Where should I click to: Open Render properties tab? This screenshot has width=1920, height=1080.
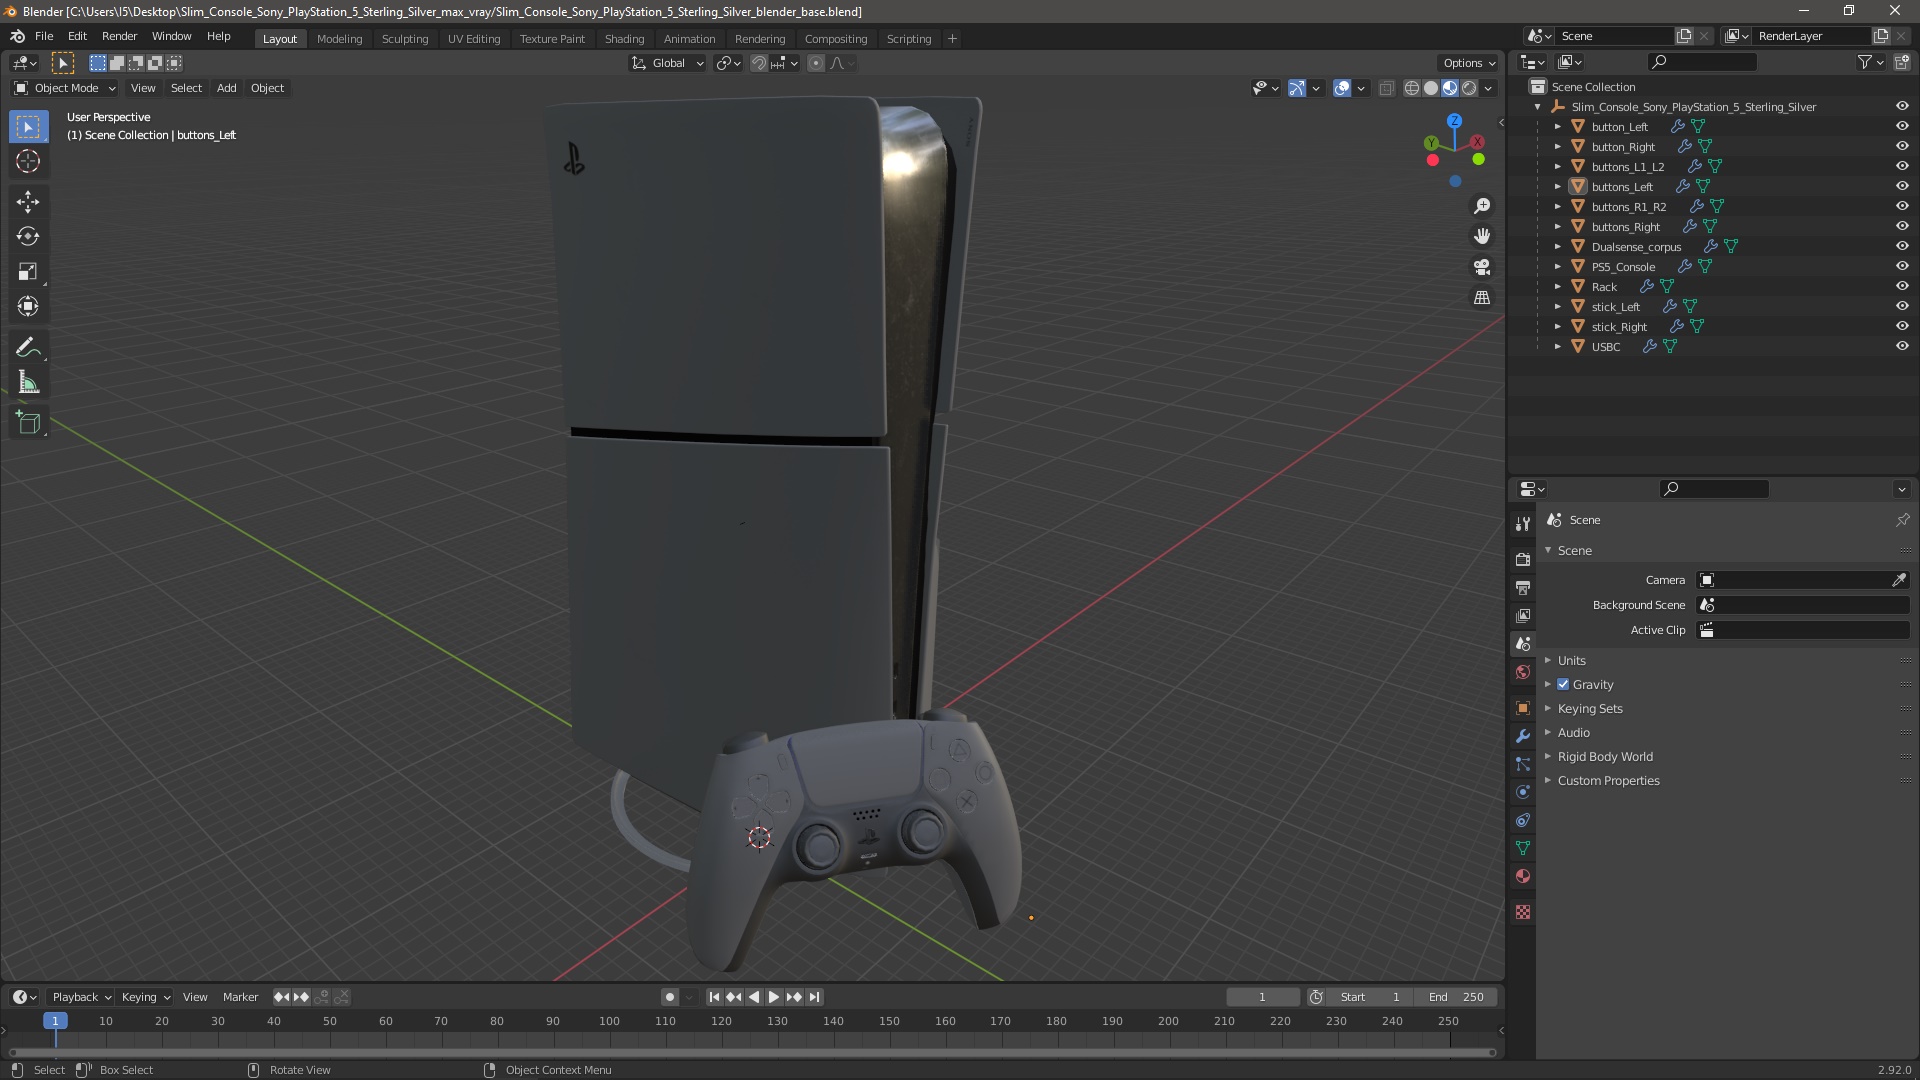(1523, 559)
